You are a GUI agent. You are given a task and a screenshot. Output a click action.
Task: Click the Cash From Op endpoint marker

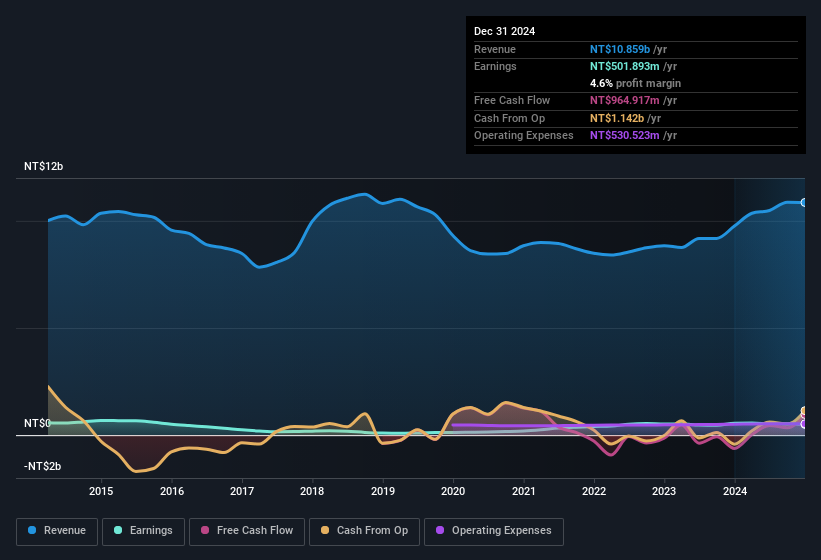pyautogui.click(x=804, y=411)
